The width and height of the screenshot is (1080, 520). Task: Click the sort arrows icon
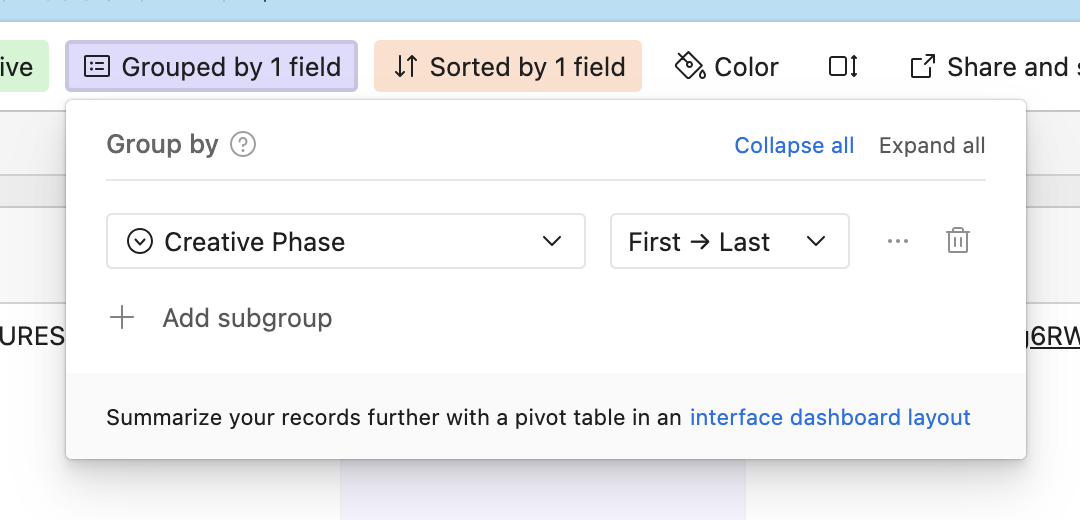coord(405,67)
